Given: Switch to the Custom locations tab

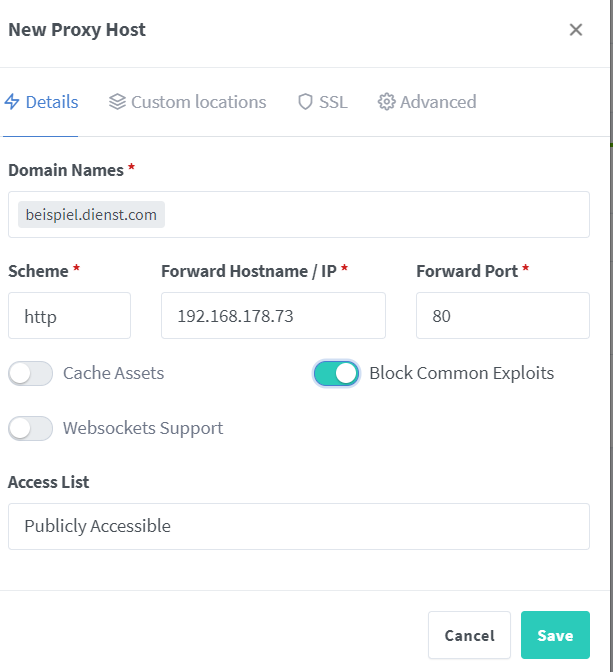Looking at the screenshot, I should (187, 102).
